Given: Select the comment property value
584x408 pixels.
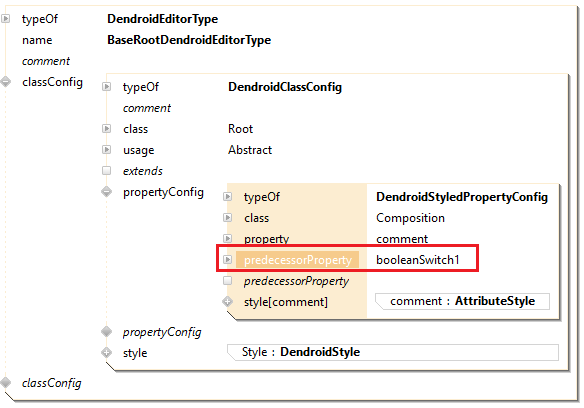Looking at the screenshot, I should point(402,239).
